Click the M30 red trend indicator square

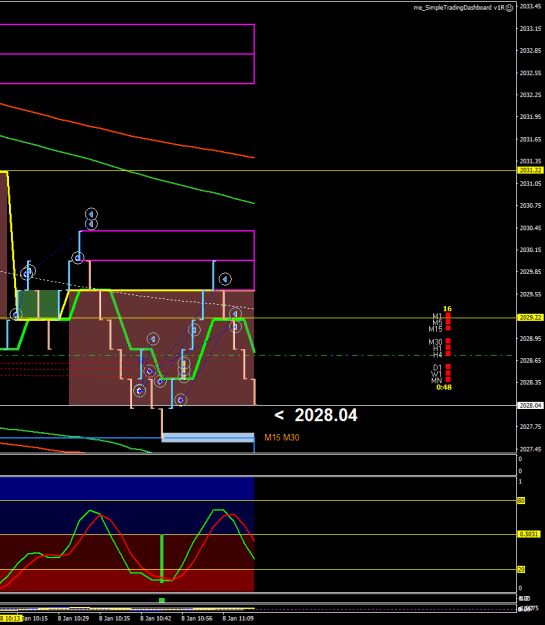pos(448,341)
